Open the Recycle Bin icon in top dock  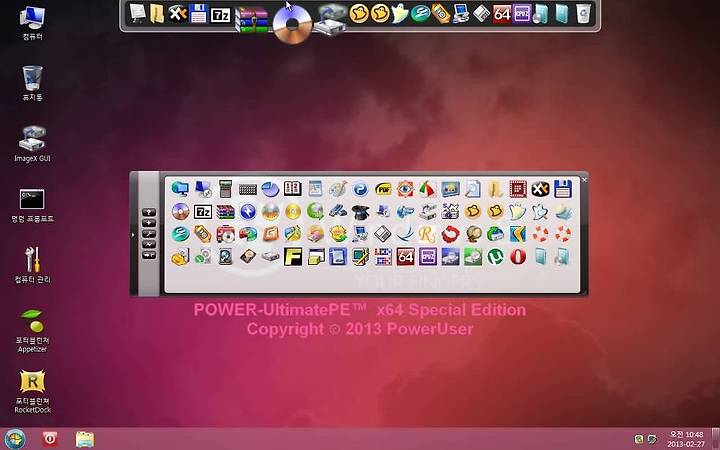coord(583,14)
